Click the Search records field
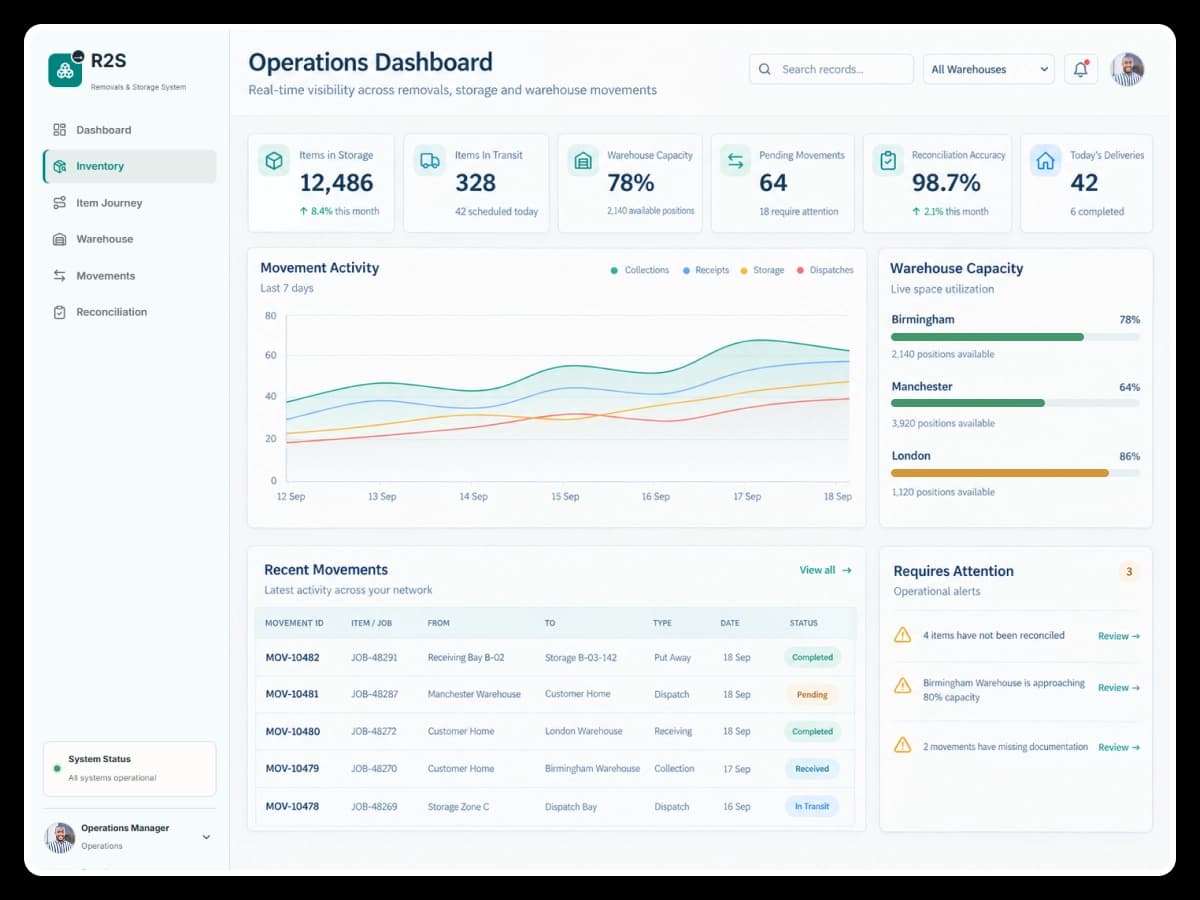The width and height of the screenshot is (1200, 900). pyautogui.click(x=831, y=69)
